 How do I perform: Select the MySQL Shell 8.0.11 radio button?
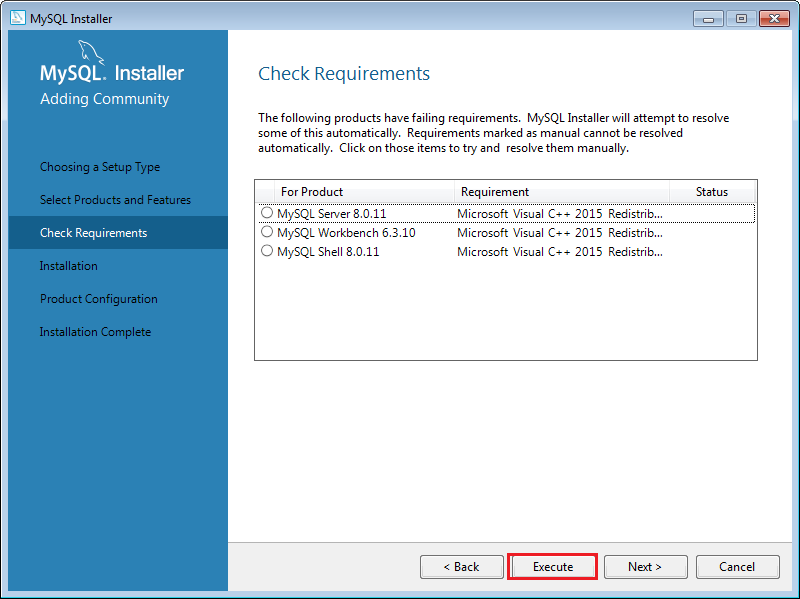pos(267,251)
